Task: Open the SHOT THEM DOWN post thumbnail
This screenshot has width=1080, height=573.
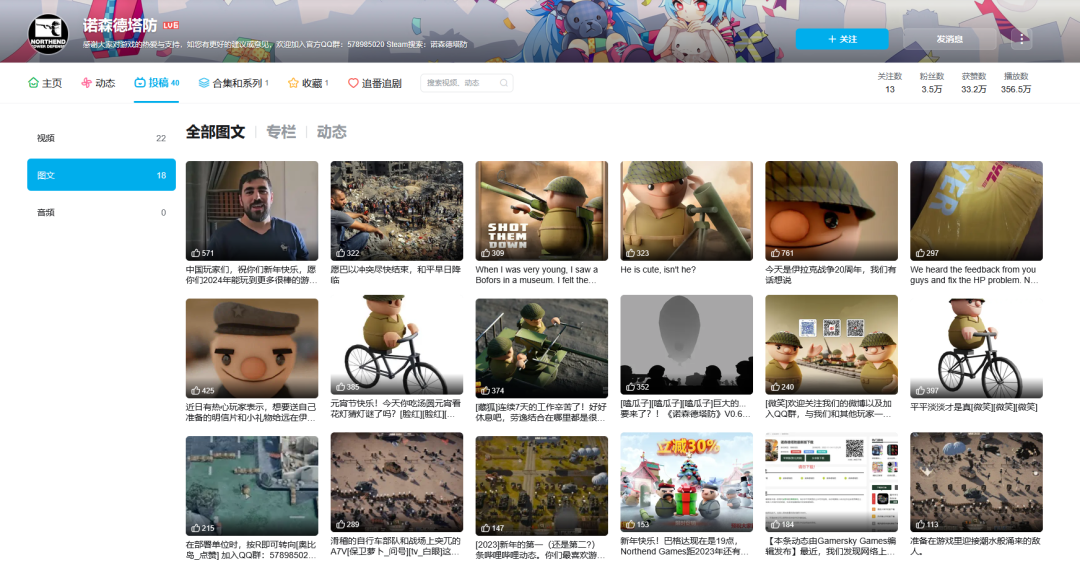Action: pyautogui.click(x=541, y=211)
